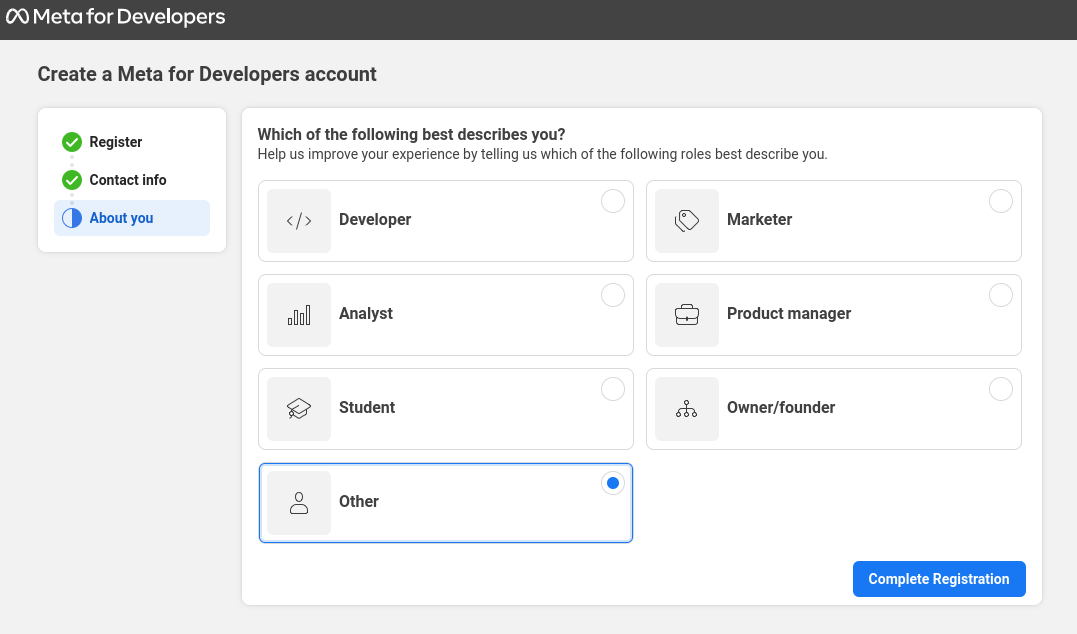Select the About you step
Image resolution: width=1077 pixels, height=634 pixels.
pos(121,218)
